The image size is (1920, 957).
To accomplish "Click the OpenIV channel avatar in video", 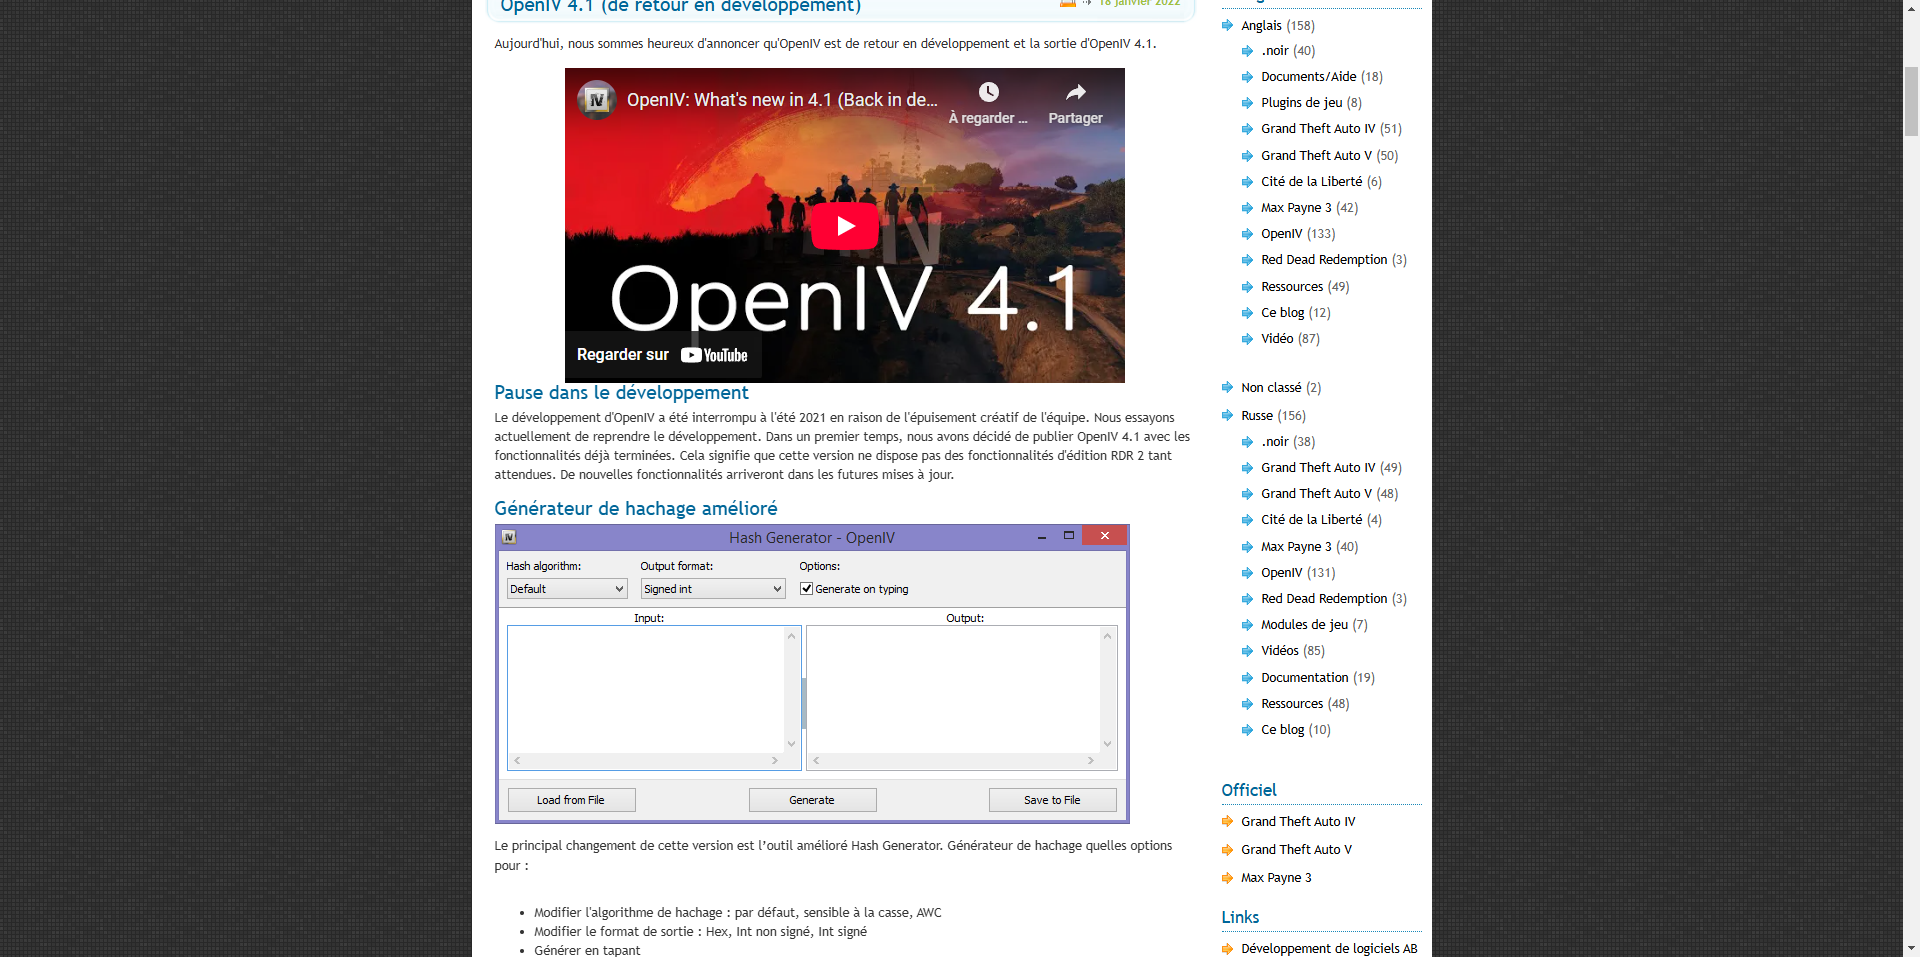I will tap(597, 100).
